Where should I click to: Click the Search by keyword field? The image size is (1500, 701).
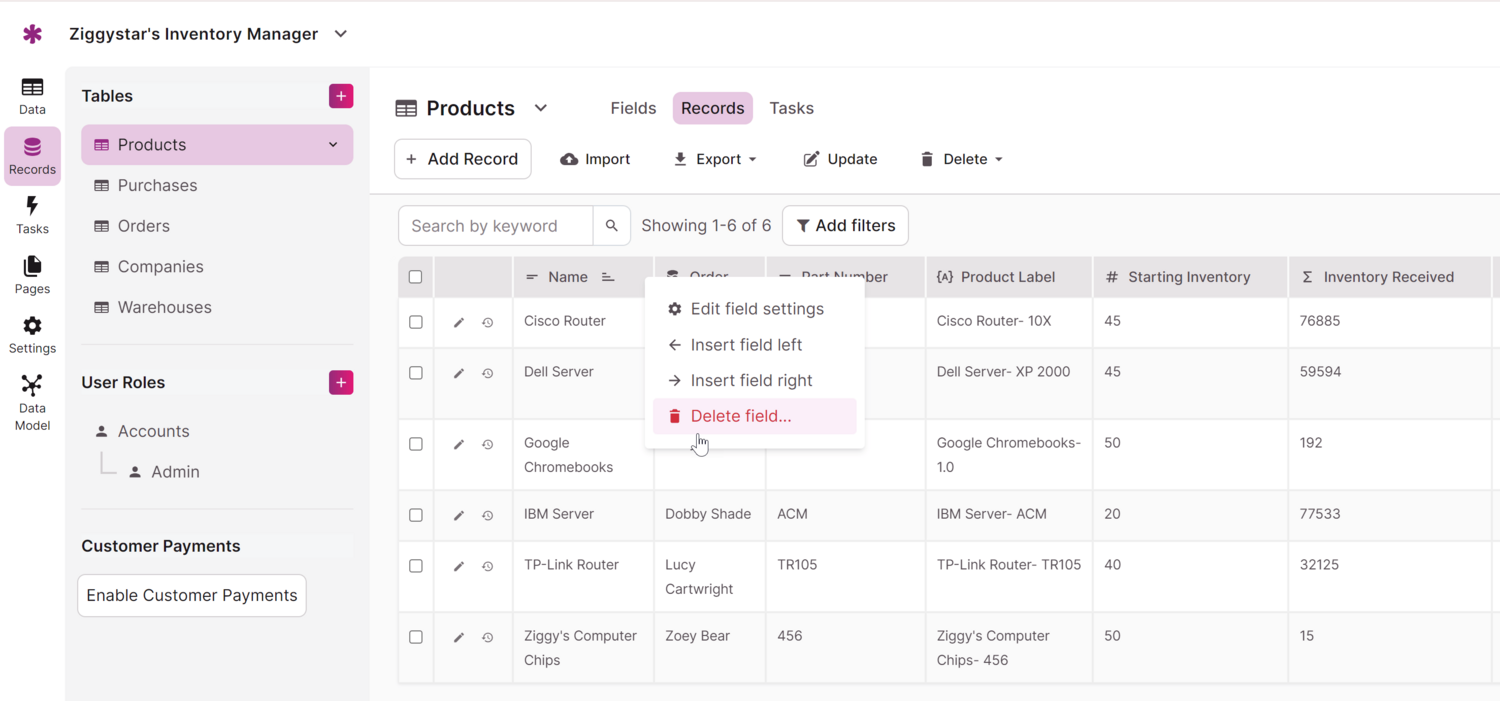[496, 226]
